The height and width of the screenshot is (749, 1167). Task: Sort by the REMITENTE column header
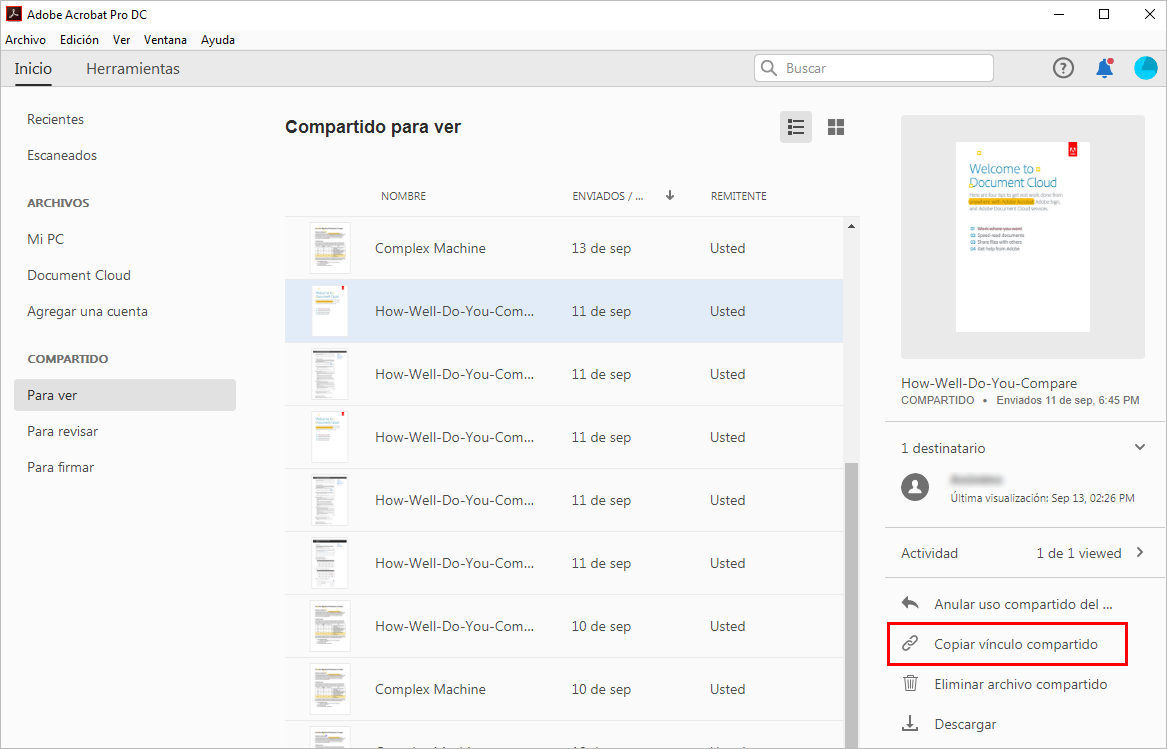click(x=738, y=196)
